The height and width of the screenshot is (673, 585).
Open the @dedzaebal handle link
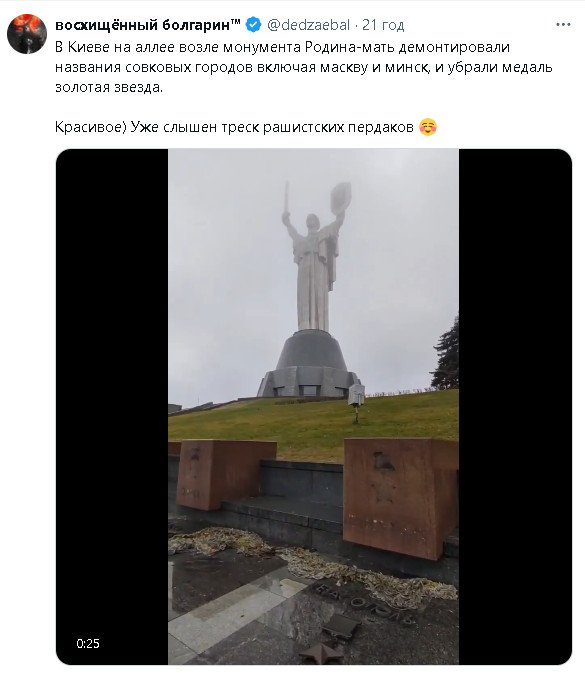pos(309,25)
